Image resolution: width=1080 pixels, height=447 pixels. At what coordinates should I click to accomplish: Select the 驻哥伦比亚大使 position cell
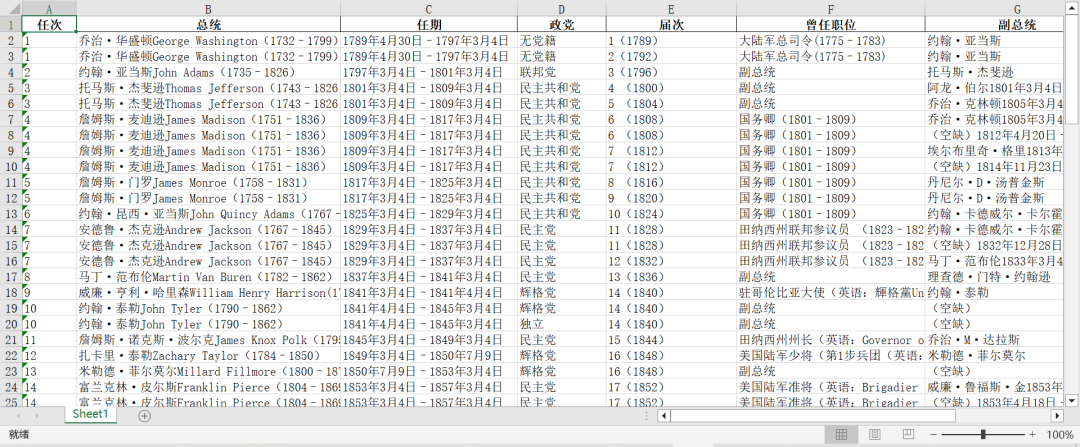coord(830,293)
